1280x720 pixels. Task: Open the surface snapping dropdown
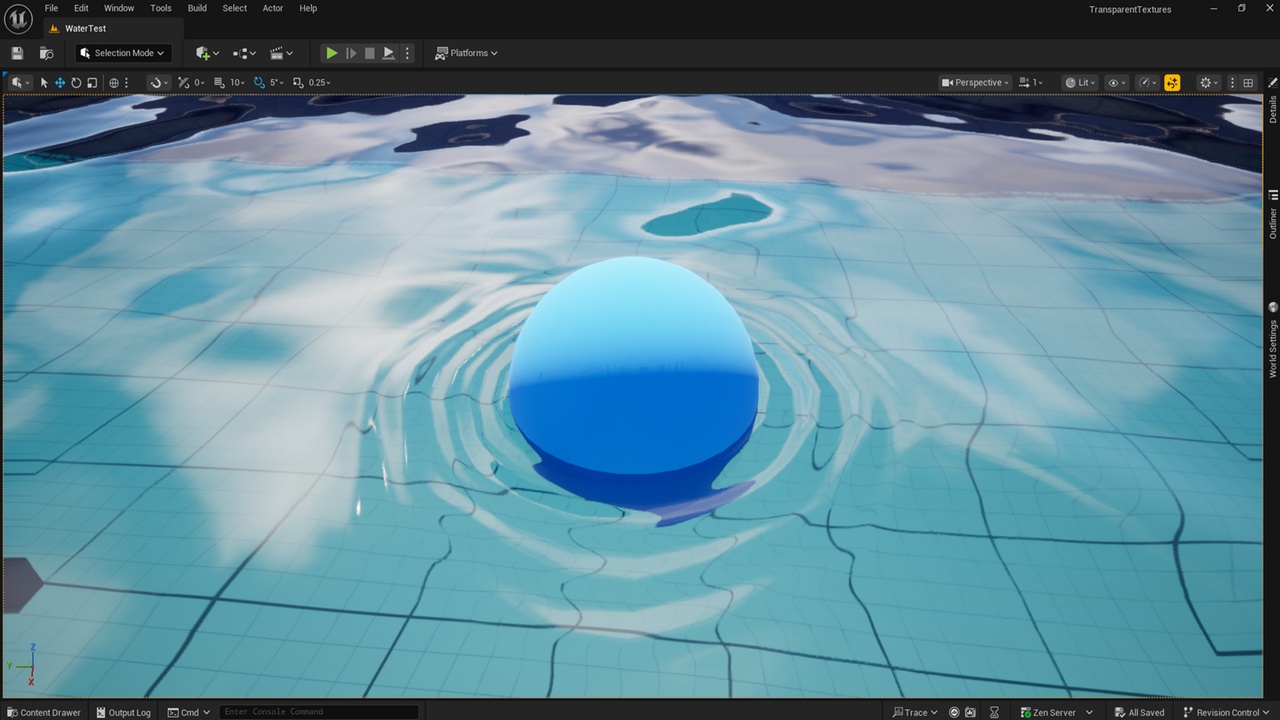[159, 83]
